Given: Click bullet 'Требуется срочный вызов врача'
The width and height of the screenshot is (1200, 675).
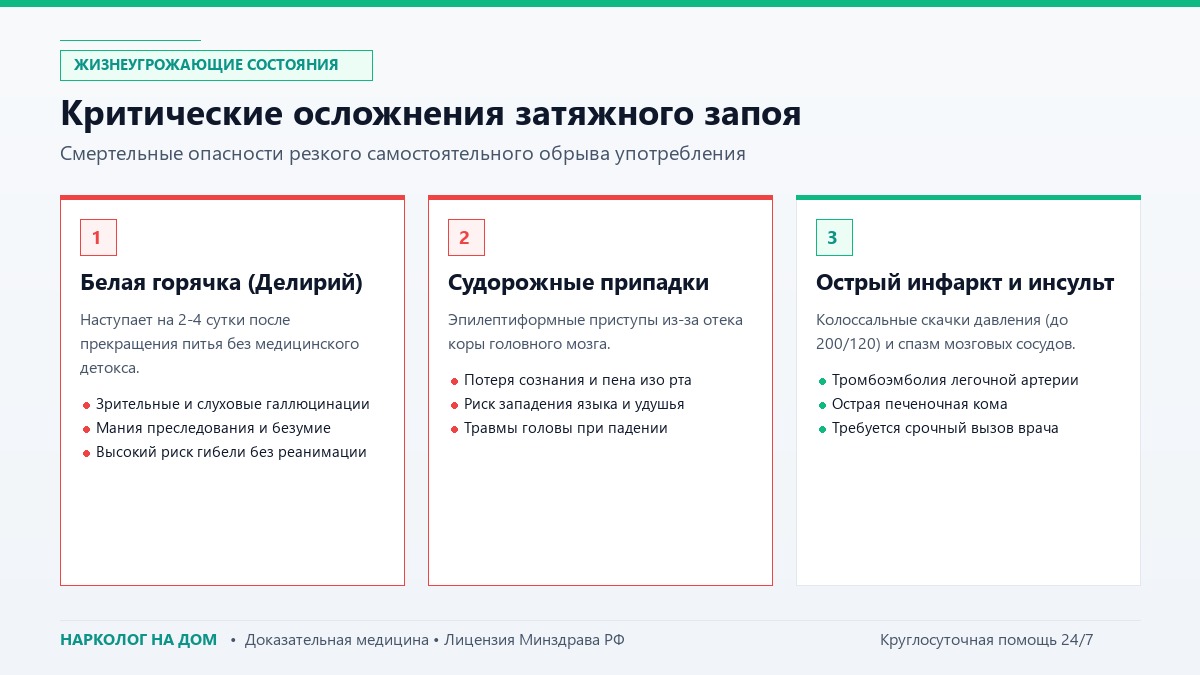Looking at the screenshot, I should coord(938,428).
